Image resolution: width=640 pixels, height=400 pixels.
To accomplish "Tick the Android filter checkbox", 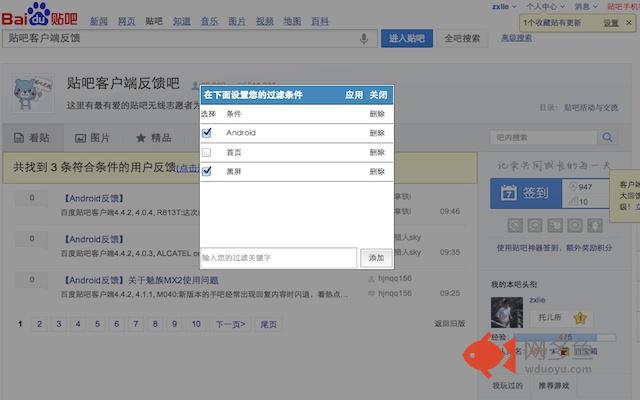I will pyautogui.click(x=207, y=132).
